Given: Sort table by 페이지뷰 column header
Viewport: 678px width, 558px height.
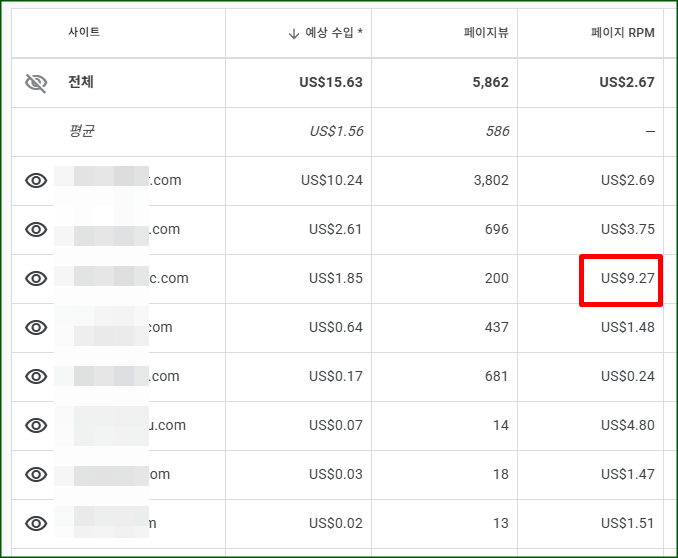Looking at the screenshot, I should click(x=486, y=33).
